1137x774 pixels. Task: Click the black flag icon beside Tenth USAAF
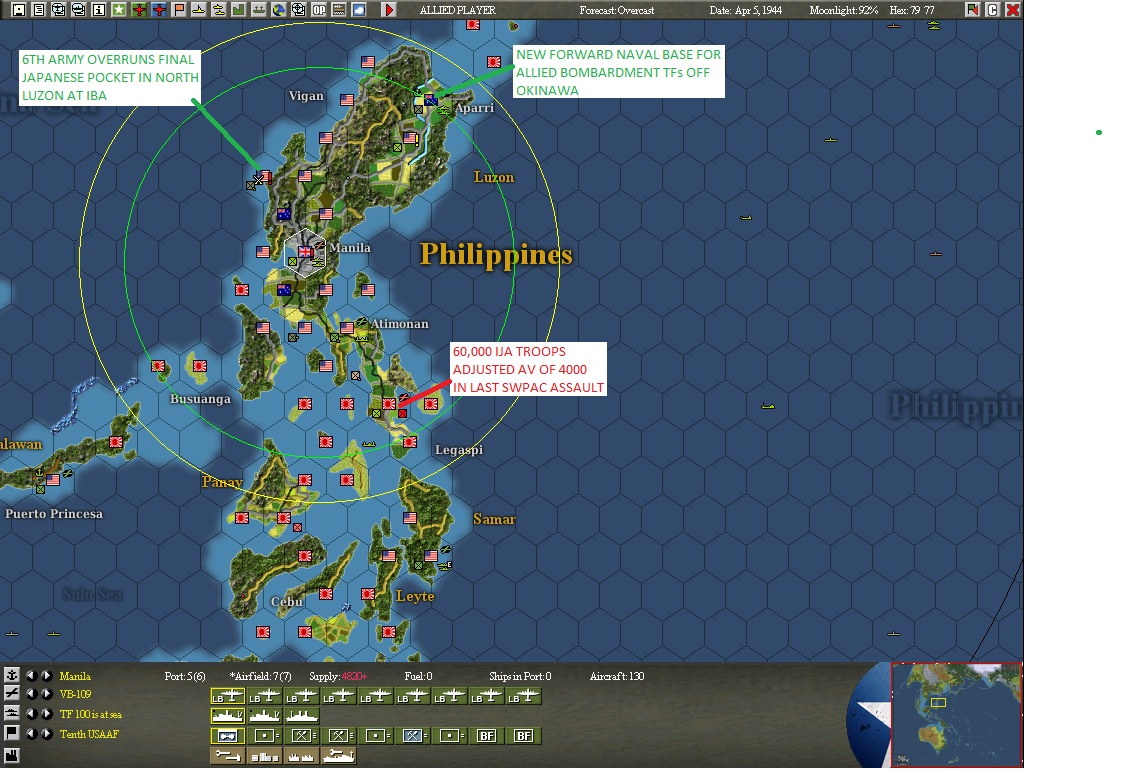12,734
